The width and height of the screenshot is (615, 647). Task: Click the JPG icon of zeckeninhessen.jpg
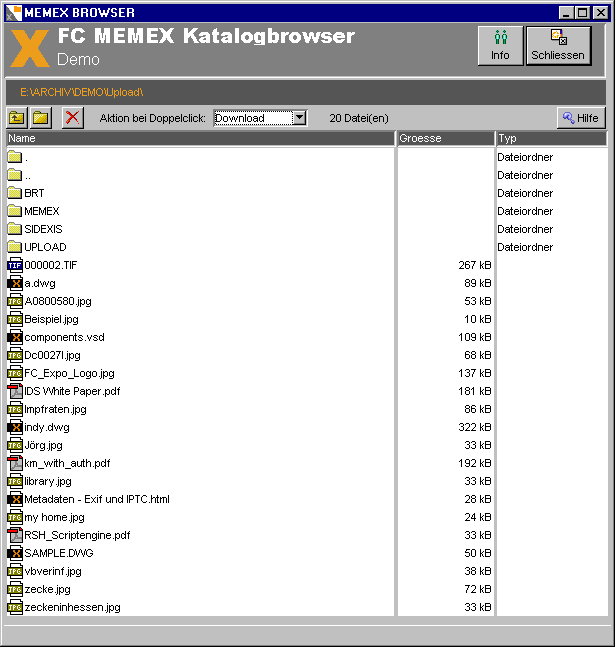pos(15,607)
